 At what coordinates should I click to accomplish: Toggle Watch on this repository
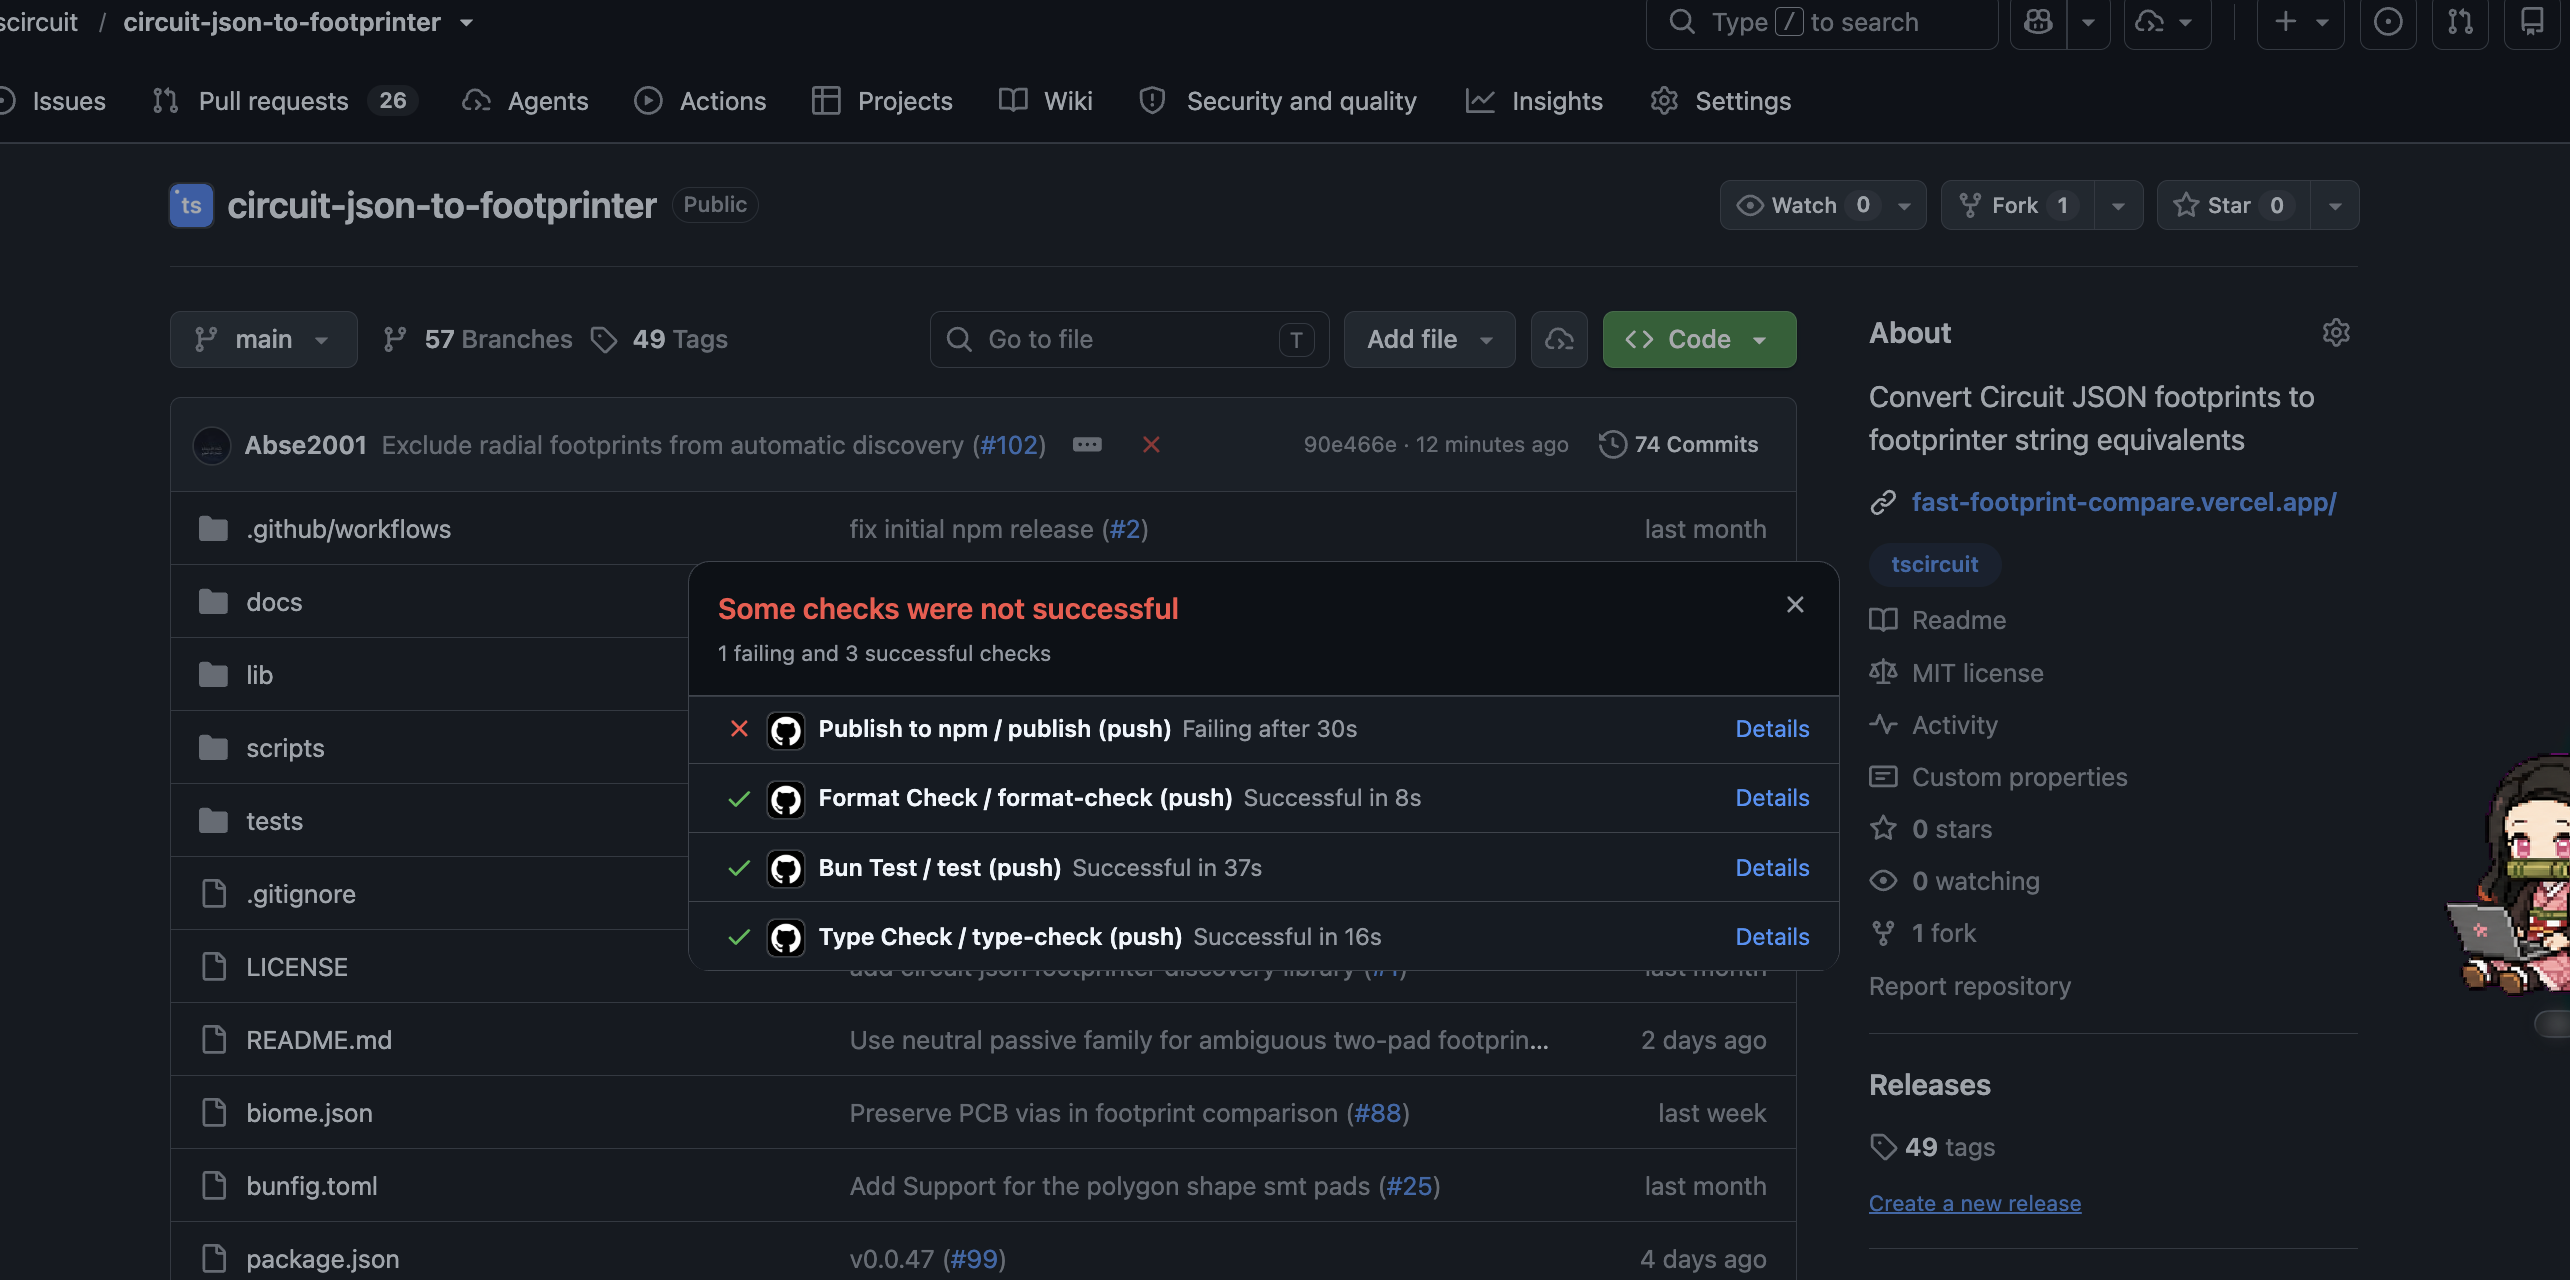(x=1803, y=206)
